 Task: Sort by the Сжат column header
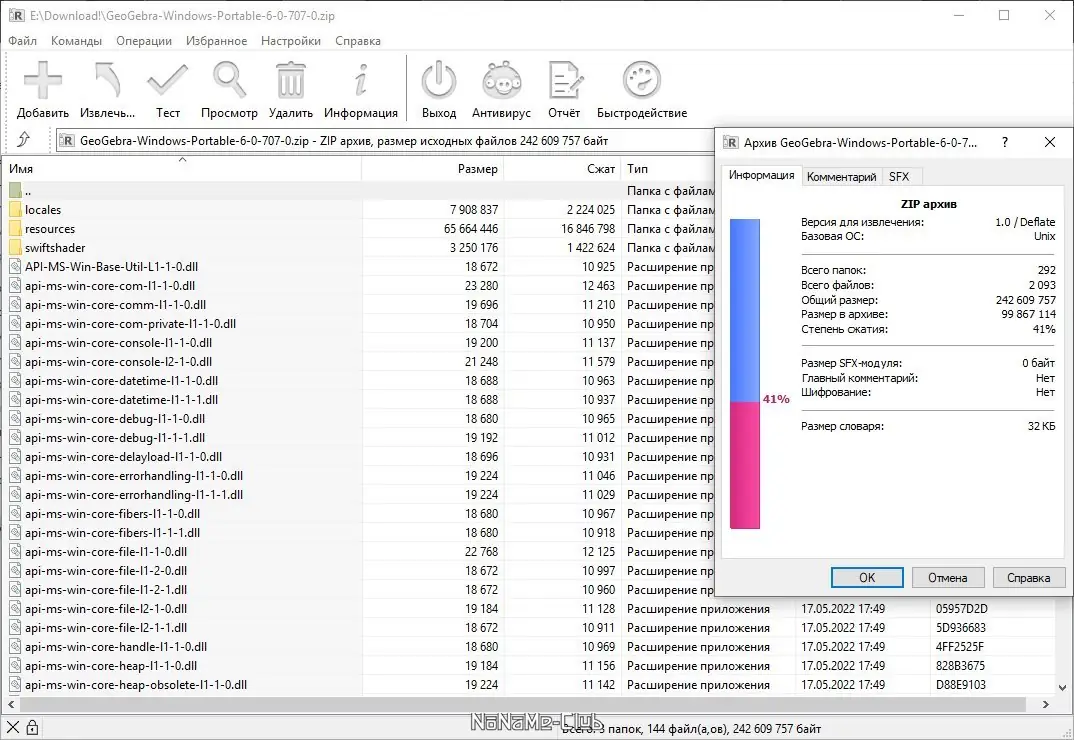(x=562, y=169)
